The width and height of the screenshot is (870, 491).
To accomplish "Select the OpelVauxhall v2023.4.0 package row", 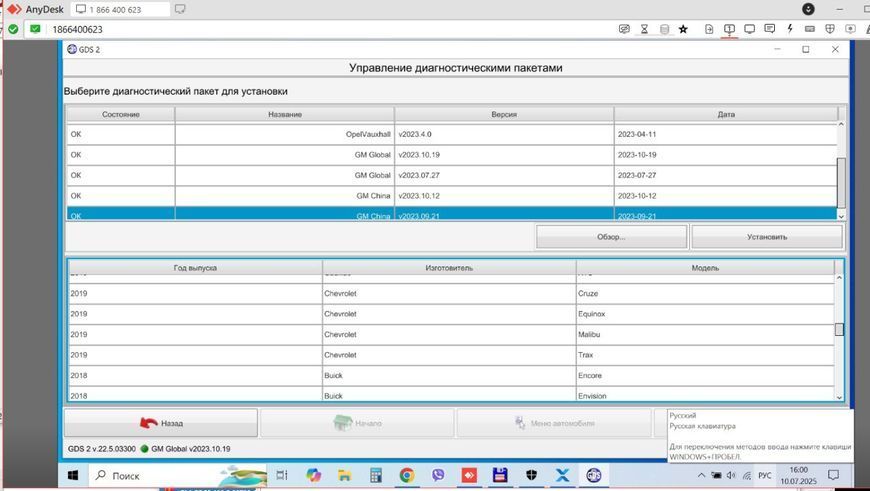I will 452,134.
